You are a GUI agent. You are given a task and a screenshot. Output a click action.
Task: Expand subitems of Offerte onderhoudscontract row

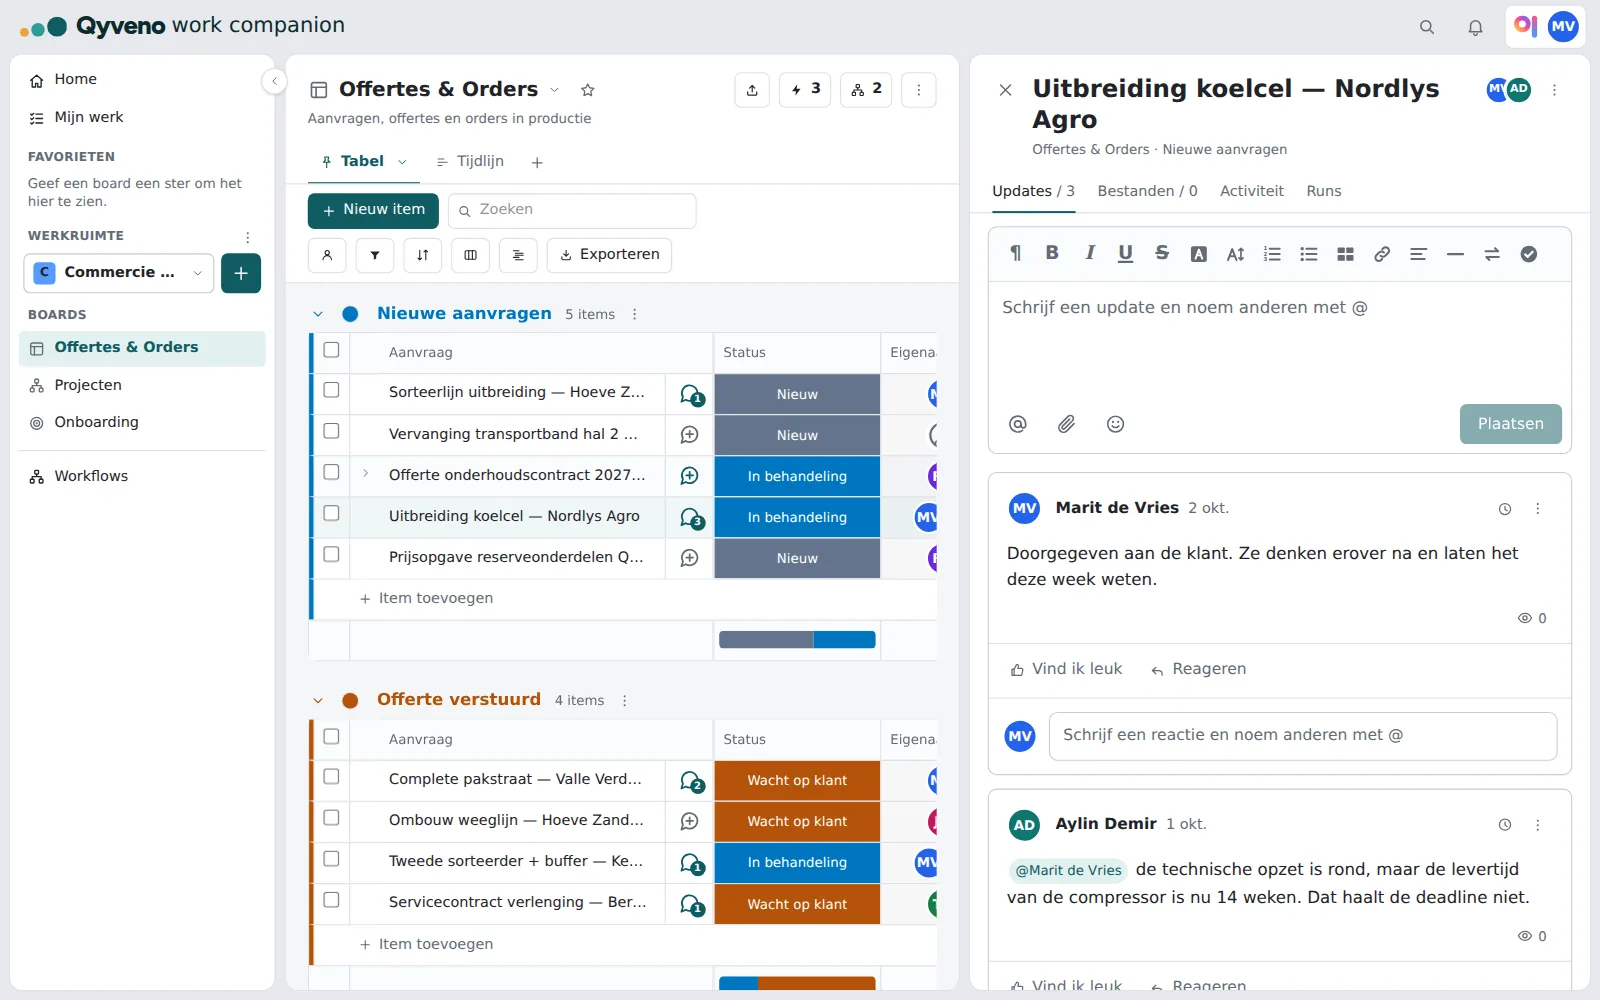365,474
